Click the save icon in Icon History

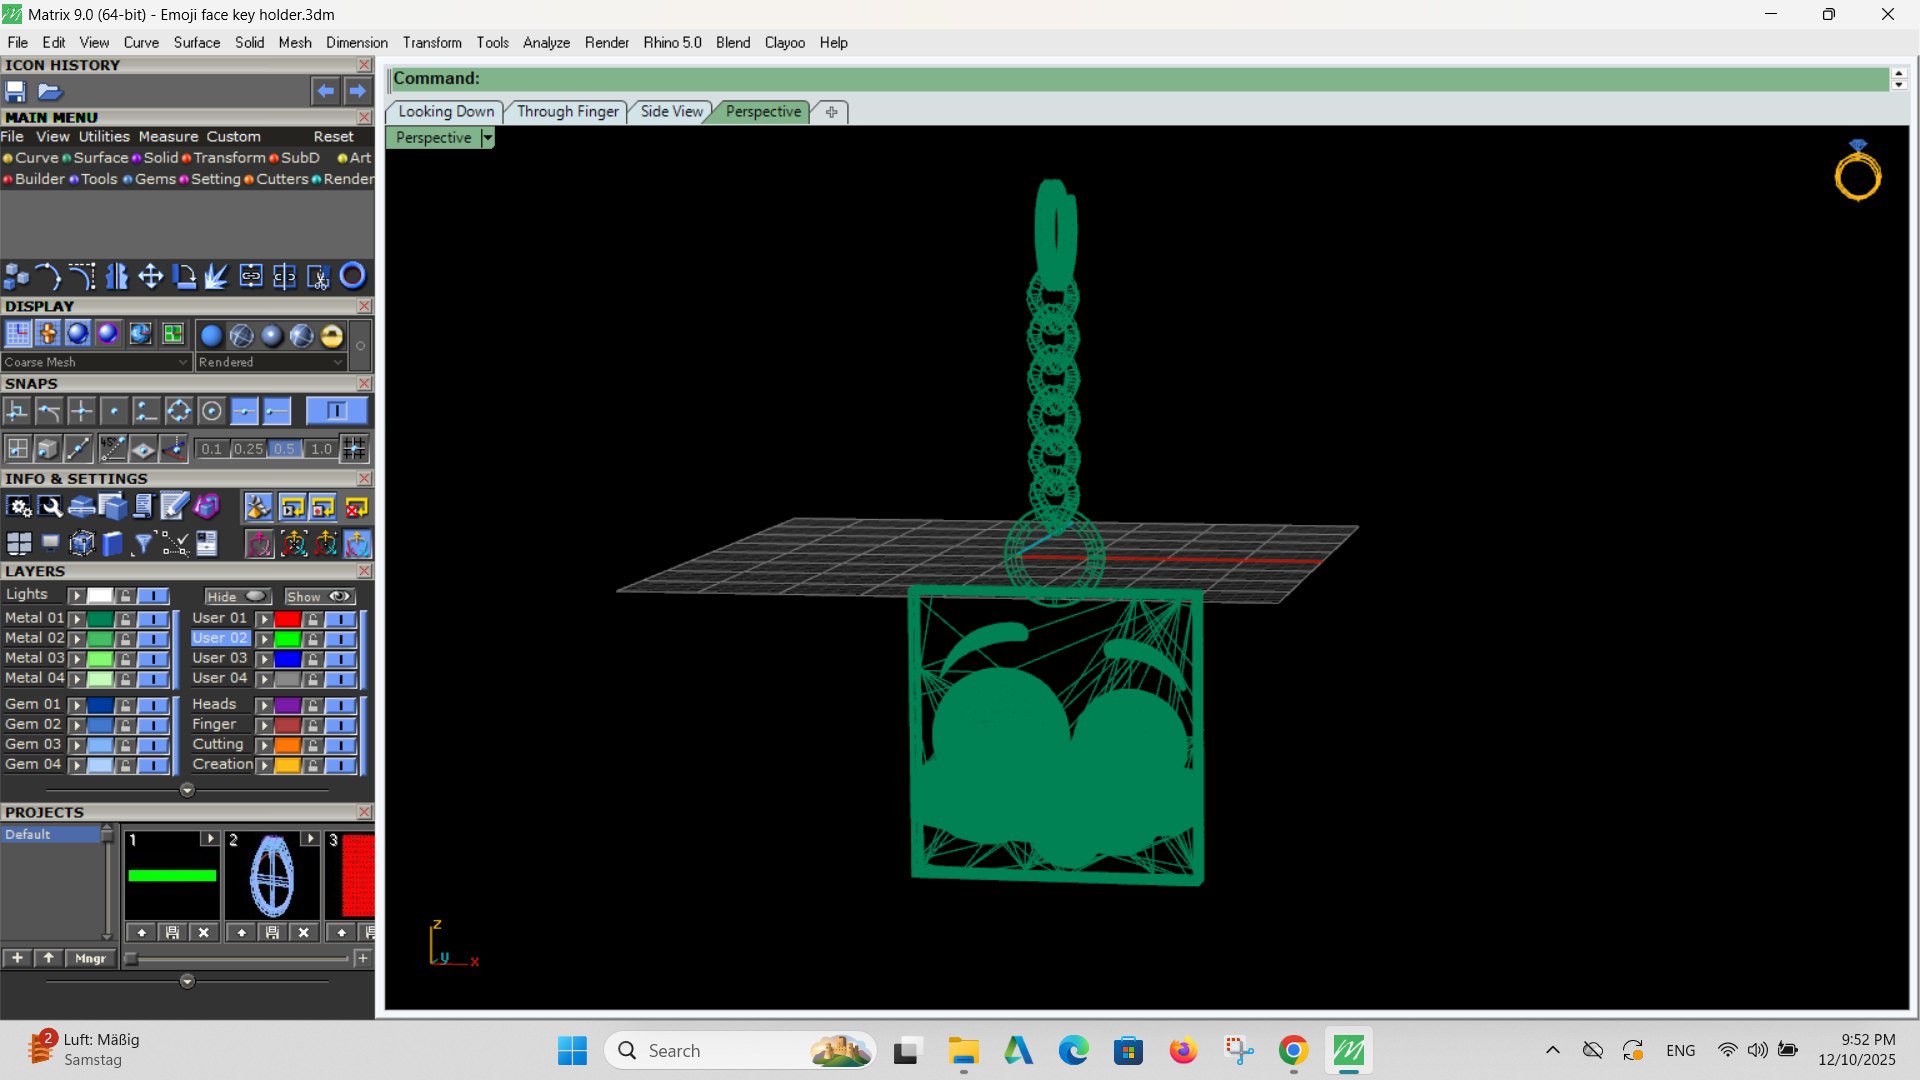(x=15, y=91)
